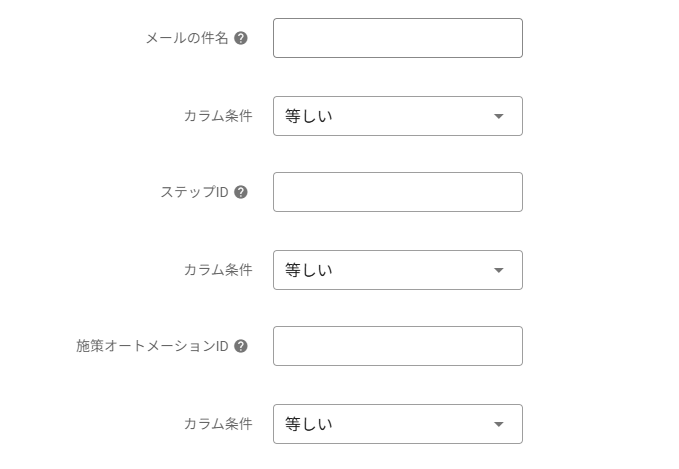Focus the メールの件名 text field
The width and height of the screenshot is (679, 469).
pyautogui.click(x=397, y=38)
